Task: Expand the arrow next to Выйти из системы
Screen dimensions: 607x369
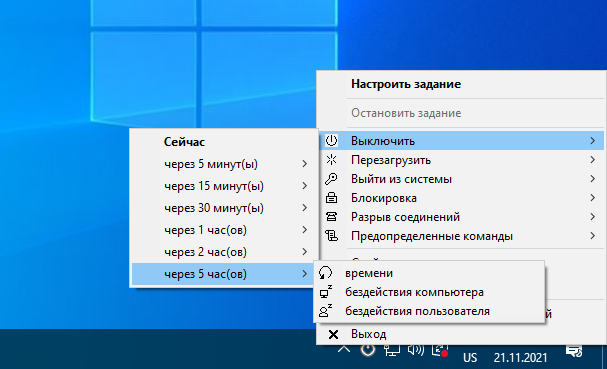Action: tap(593, 178)
